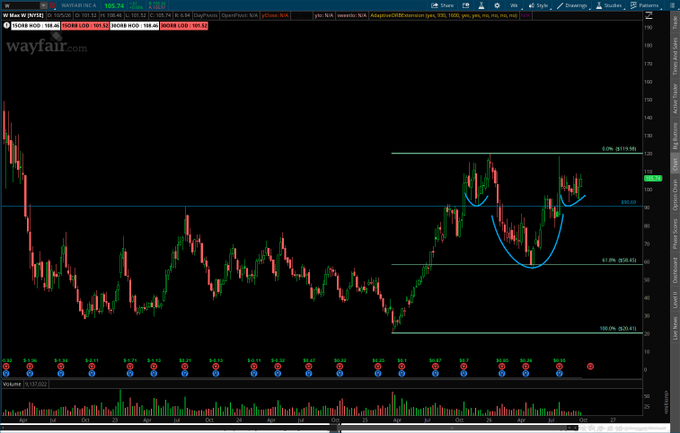Viewport: 680px width, 433px height.
Task: Click blue lightbulb icon under $0.21
Action: pyautogui.click(x=185, y=374)
